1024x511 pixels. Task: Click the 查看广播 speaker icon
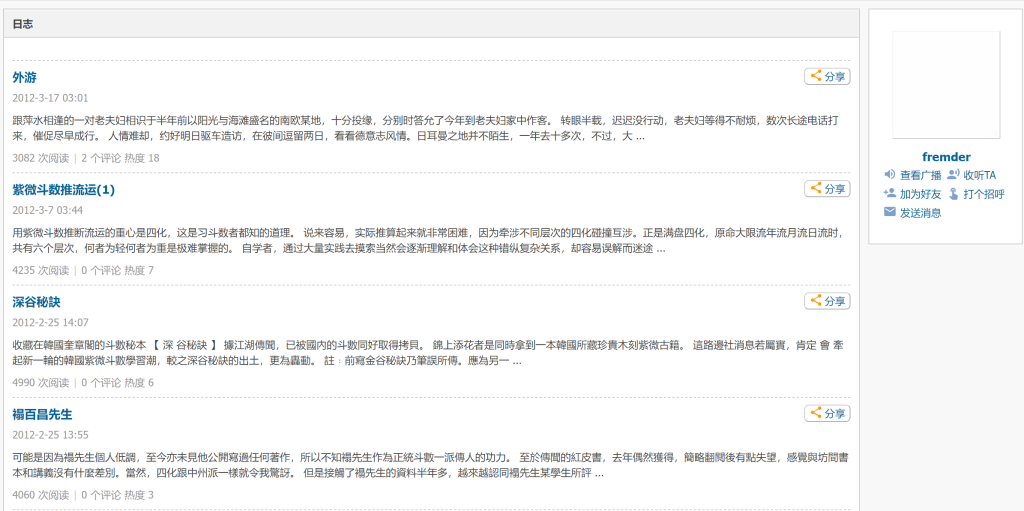pyautogui.click(x=889, y=175)
